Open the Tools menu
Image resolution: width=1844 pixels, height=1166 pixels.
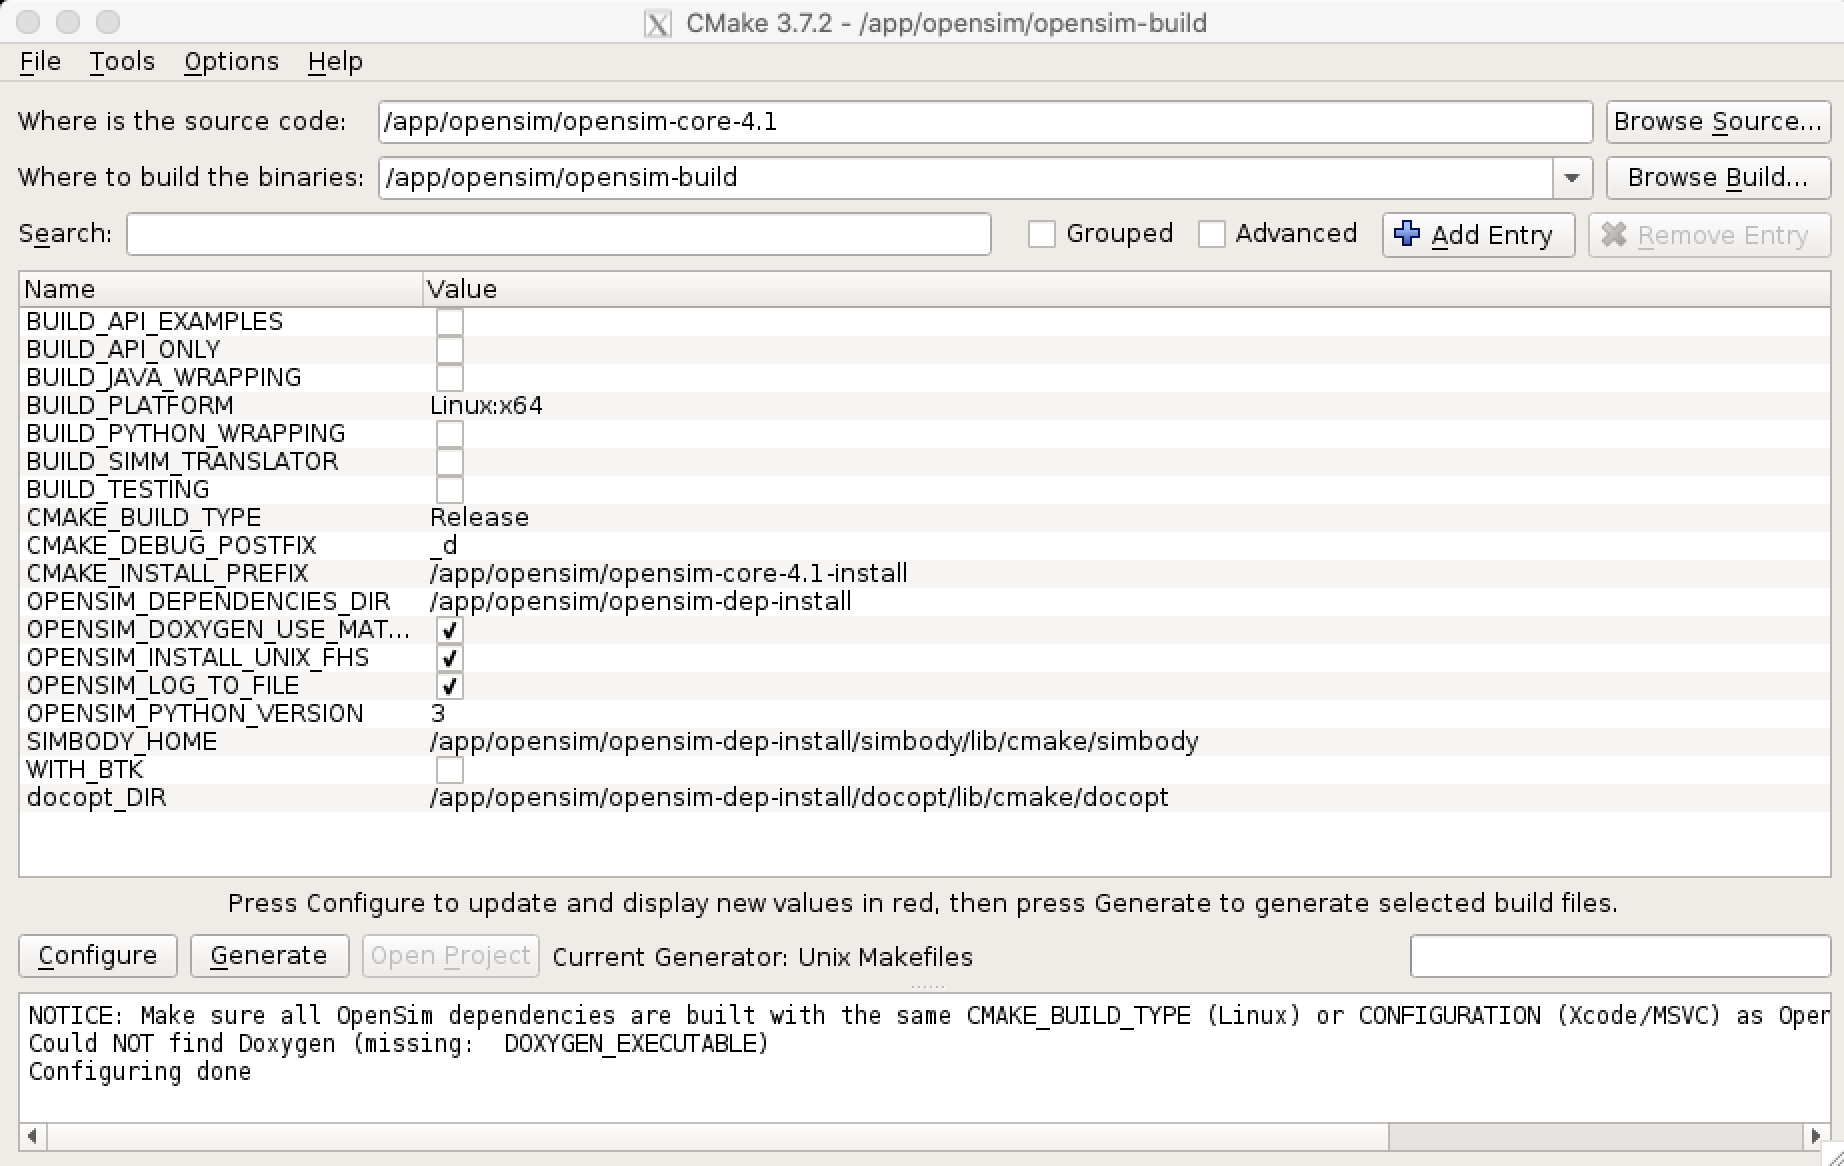click(121, 61)
